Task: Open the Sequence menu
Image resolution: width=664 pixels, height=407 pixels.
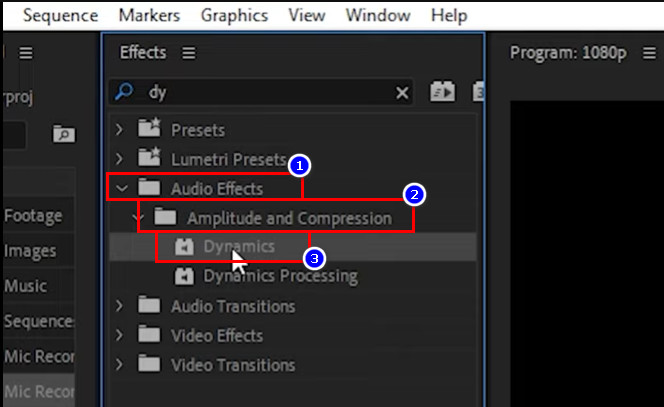Action: [x=60, y=16]
